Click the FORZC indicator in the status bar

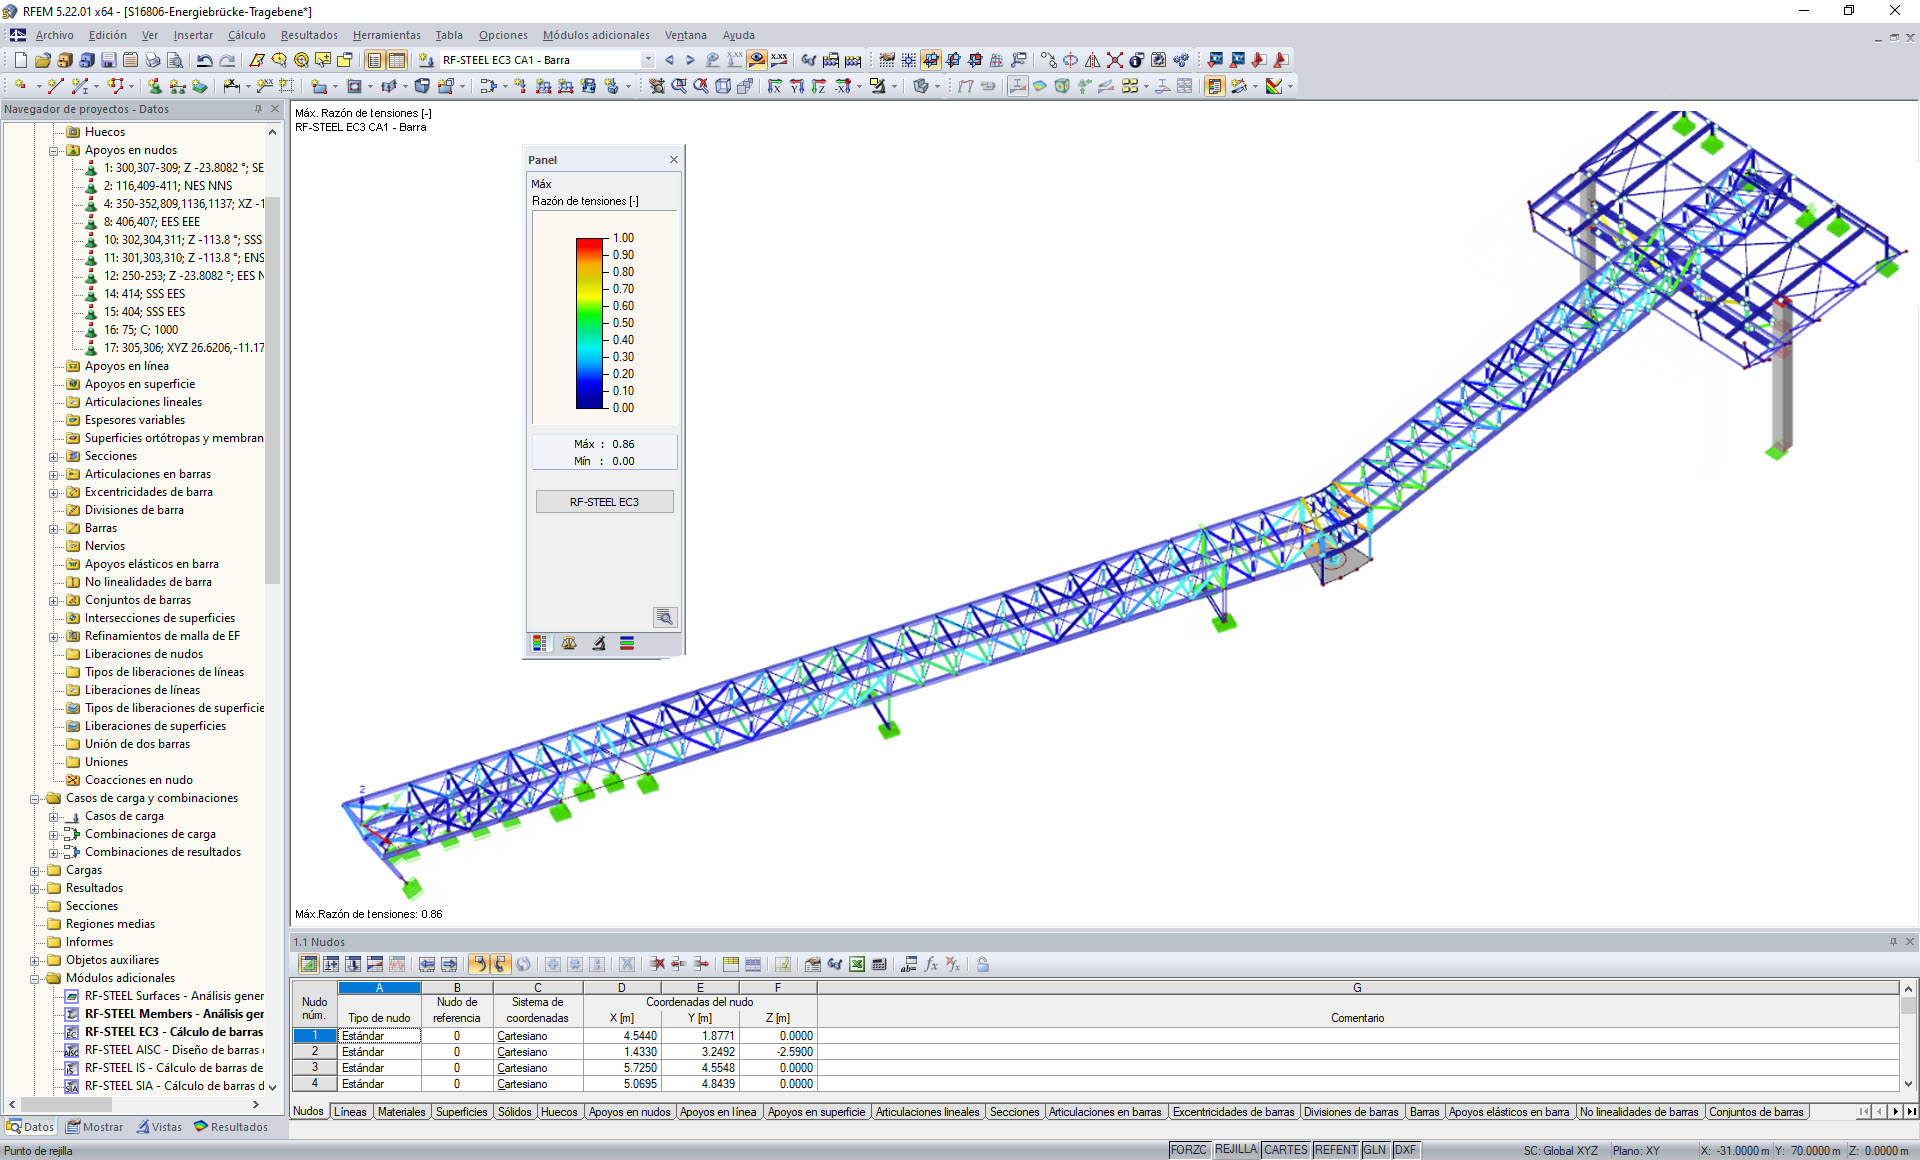1189,1149
